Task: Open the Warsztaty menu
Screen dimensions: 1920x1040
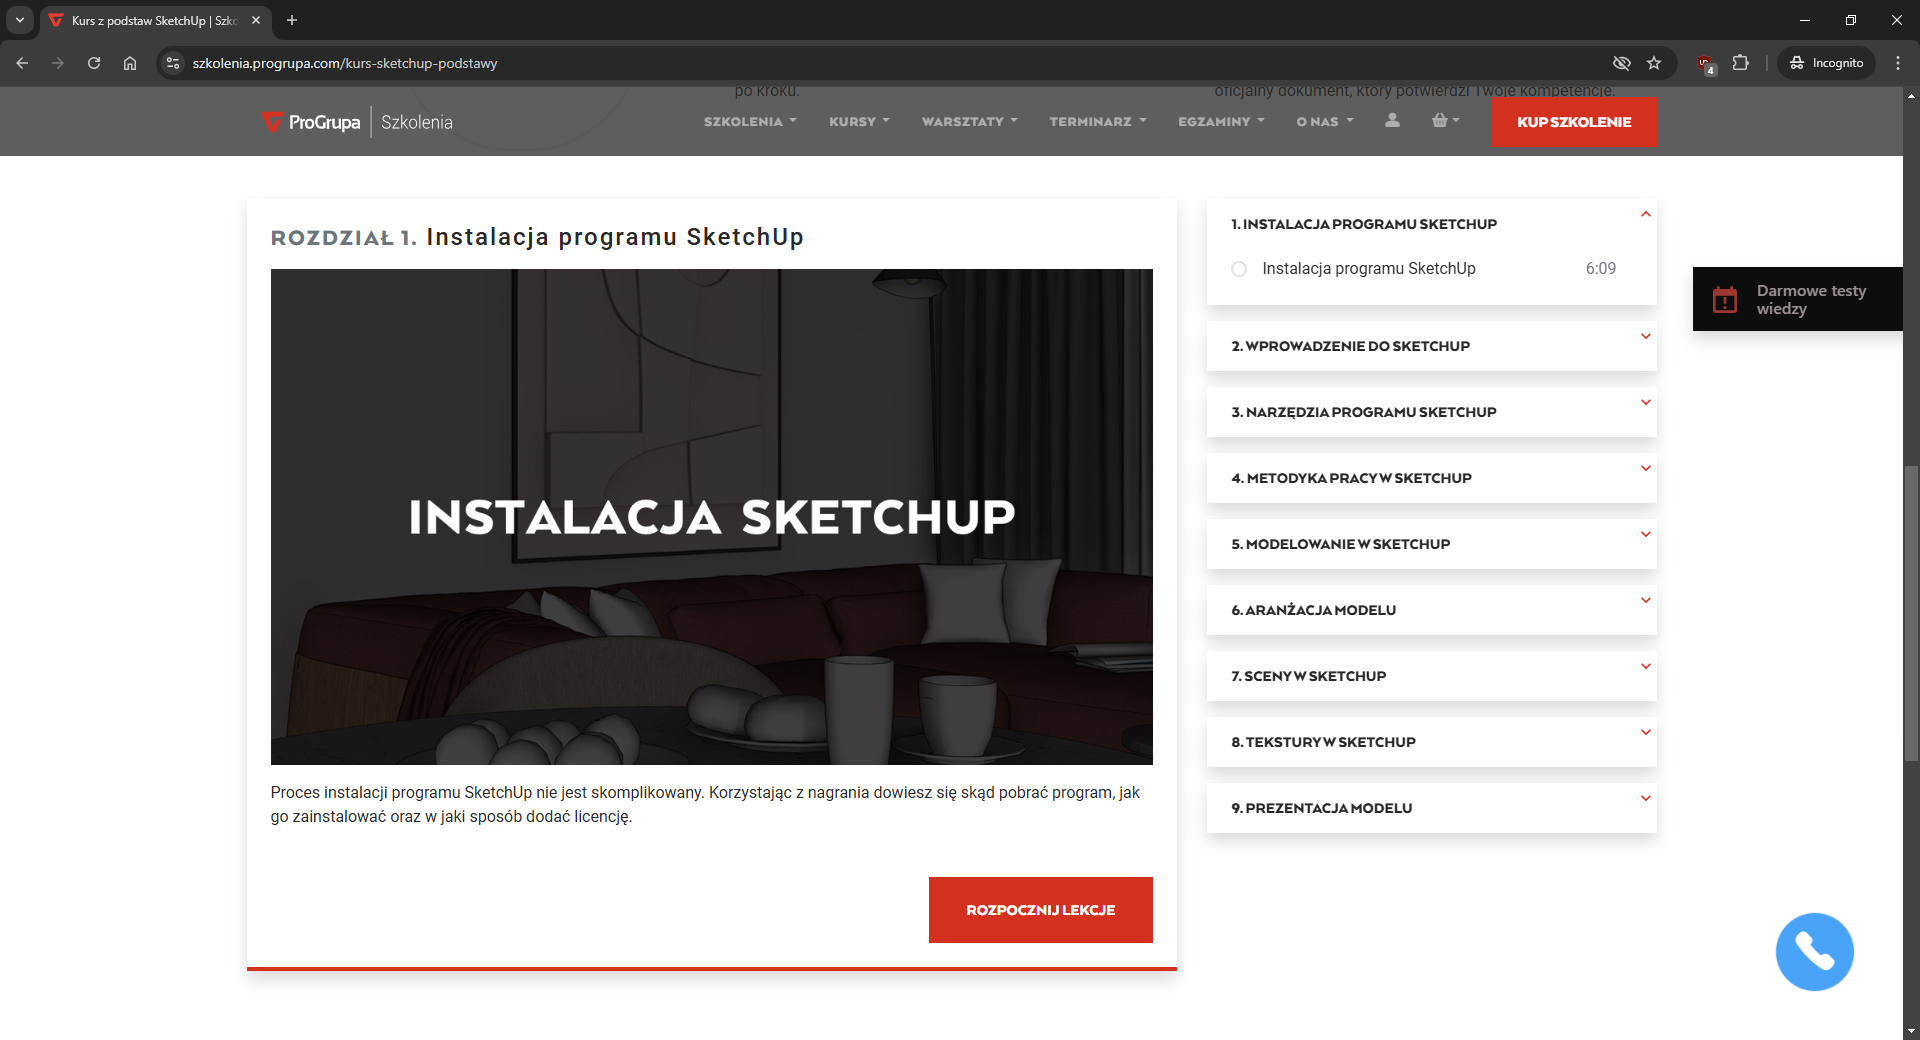Action: pos(969,121)
